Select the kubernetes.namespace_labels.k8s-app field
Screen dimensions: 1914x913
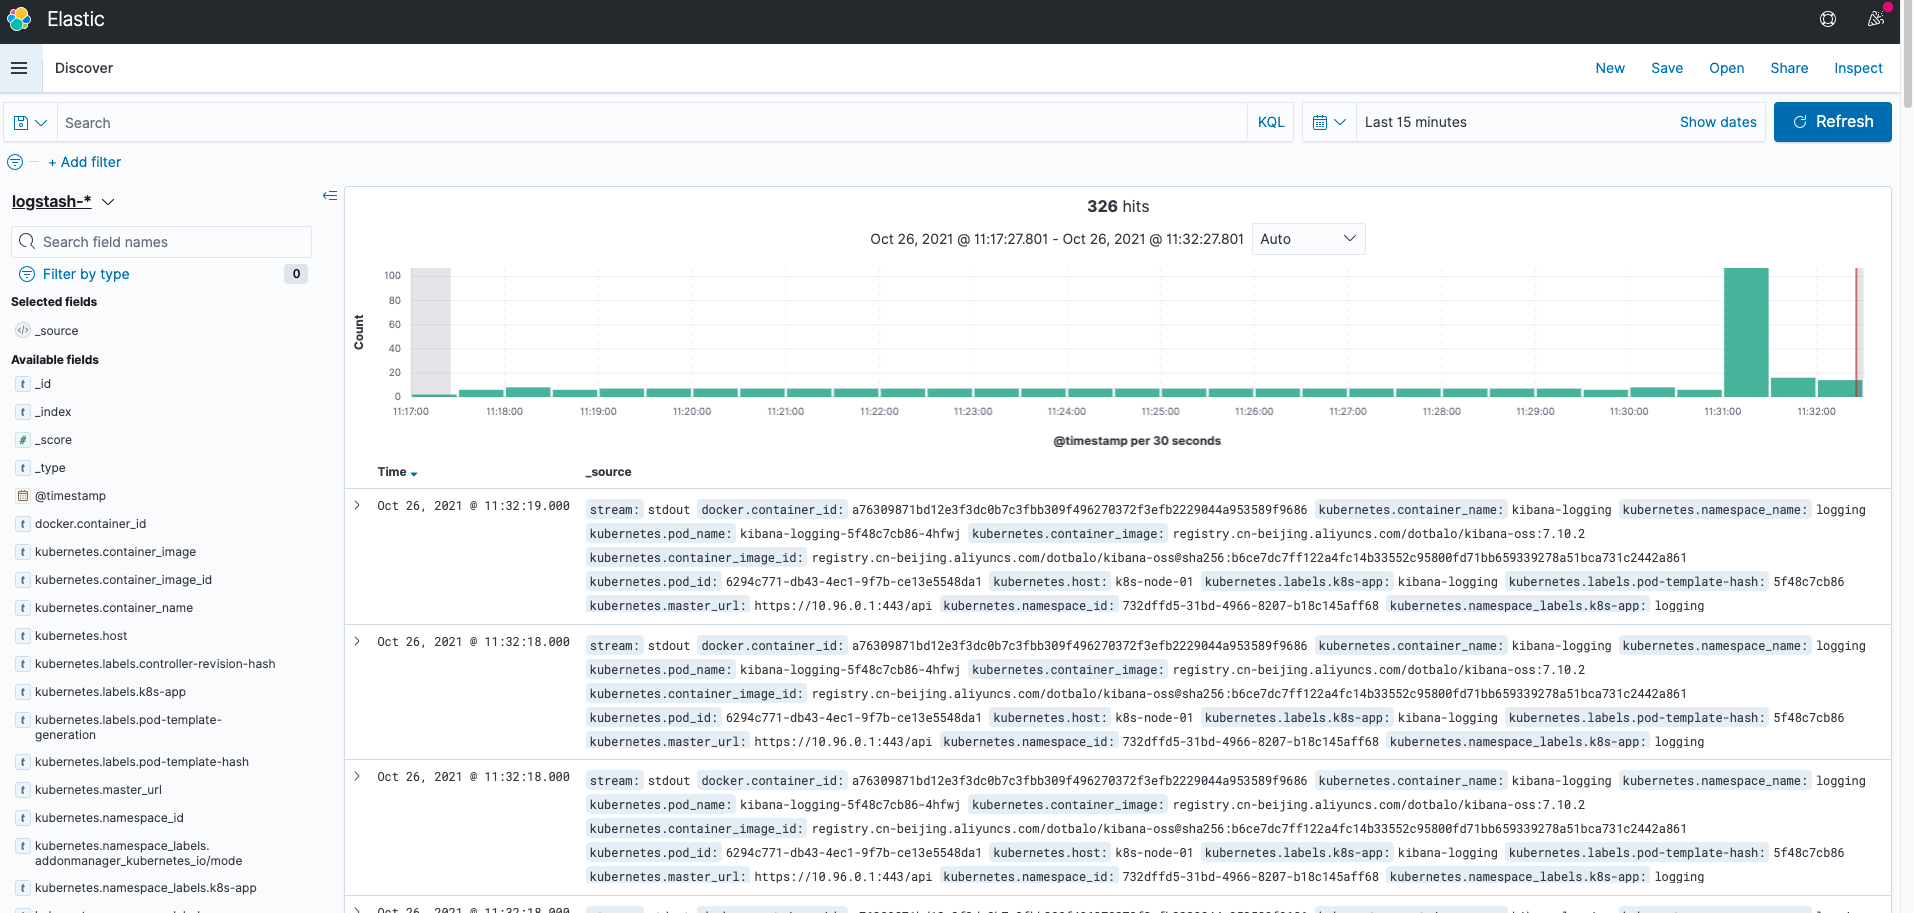click(x=146, y=888)
